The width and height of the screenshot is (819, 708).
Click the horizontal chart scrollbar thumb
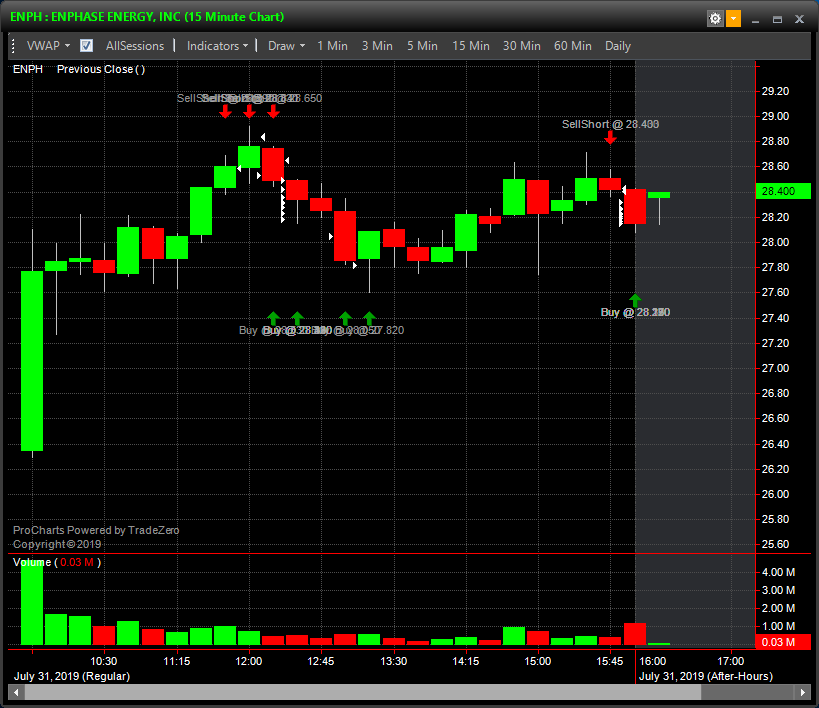[x=362, y=692]
